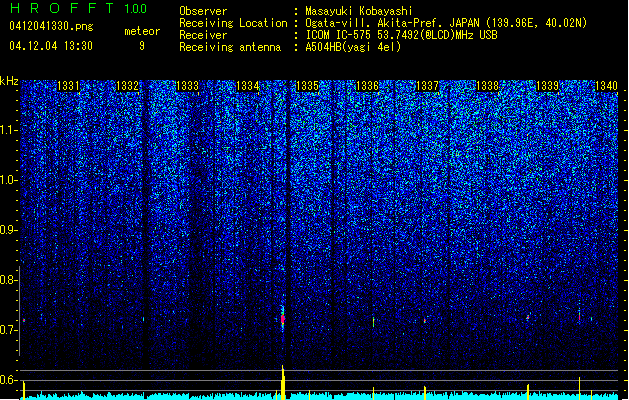Select the meteor count value 9

click(142, 46)
